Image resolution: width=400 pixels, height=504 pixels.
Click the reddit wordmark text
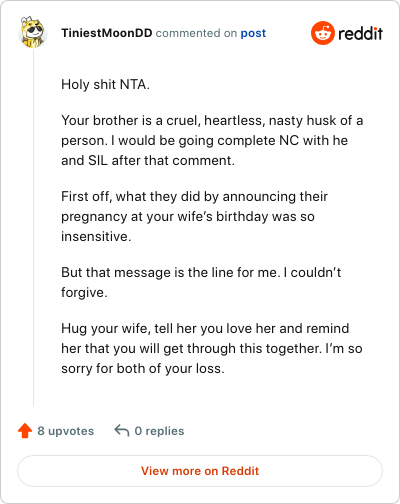(360, 33)
